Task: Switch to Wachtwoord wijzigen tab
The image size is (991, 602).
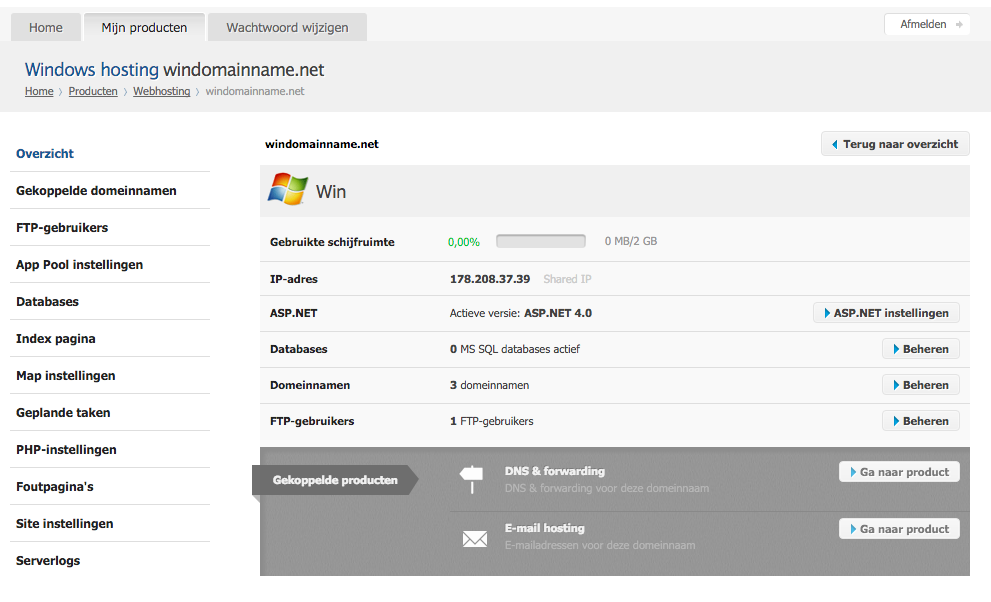Action: 287,27
